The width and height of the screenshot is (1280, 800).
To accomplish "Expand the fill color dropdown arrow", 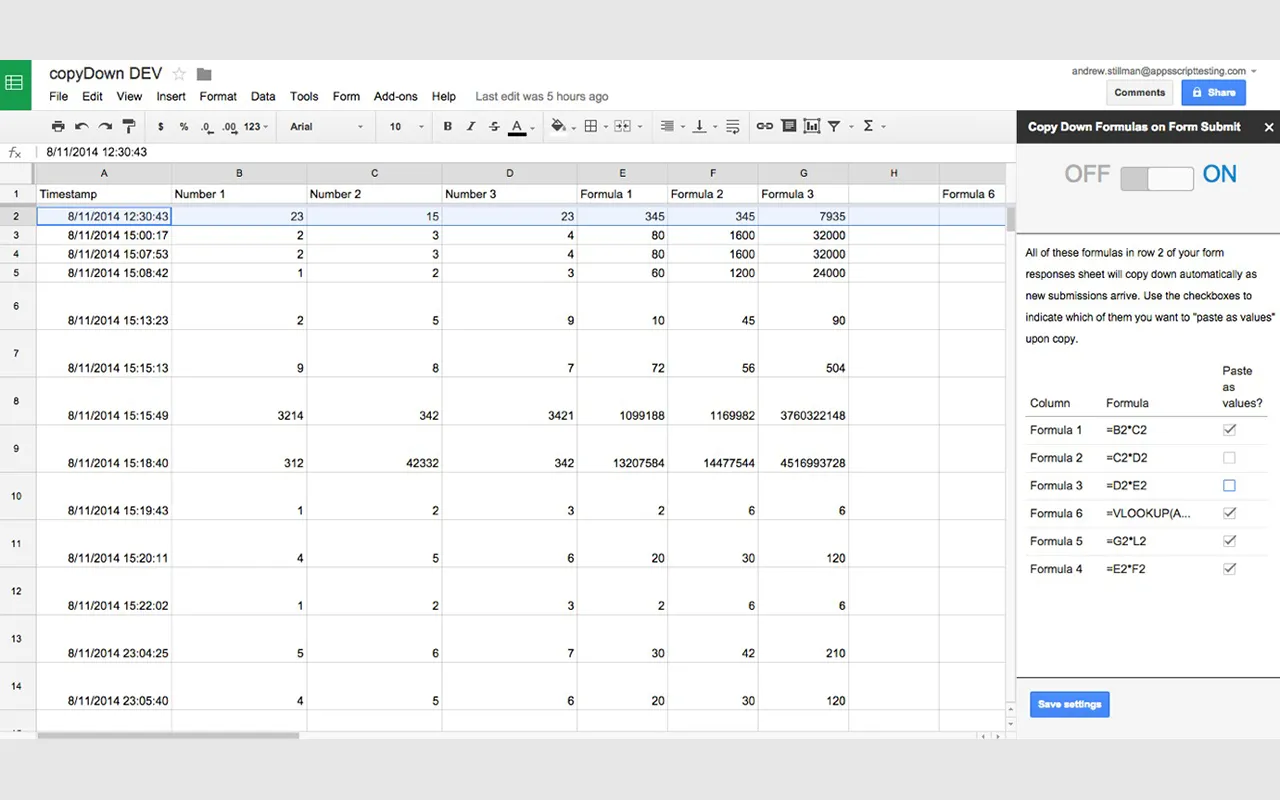I will coord(573,127).
